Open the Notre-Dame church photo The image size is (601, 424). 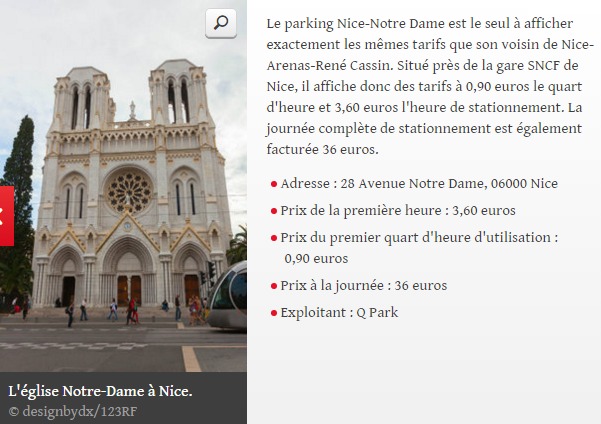[x=123, y=186]
